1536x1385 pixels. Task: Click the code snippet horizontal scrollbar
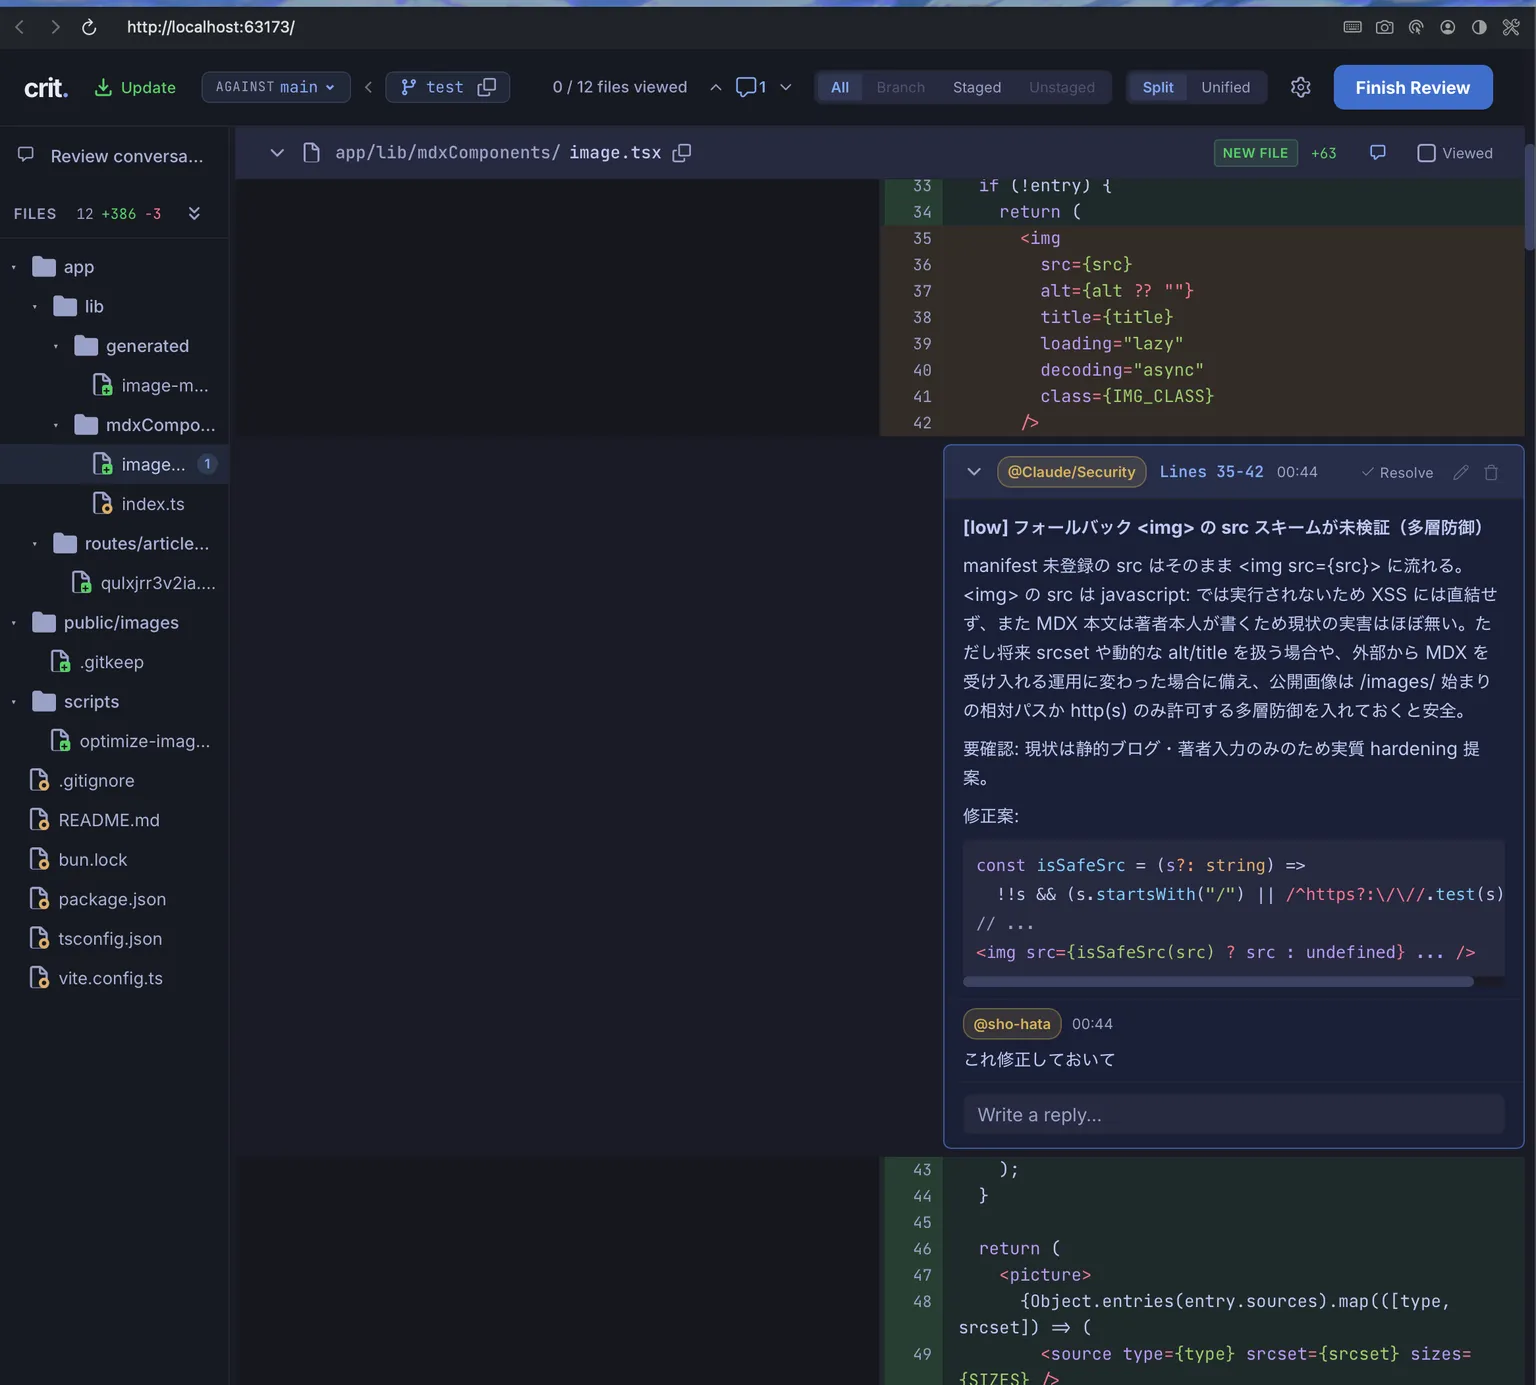tap(1218, 982)
